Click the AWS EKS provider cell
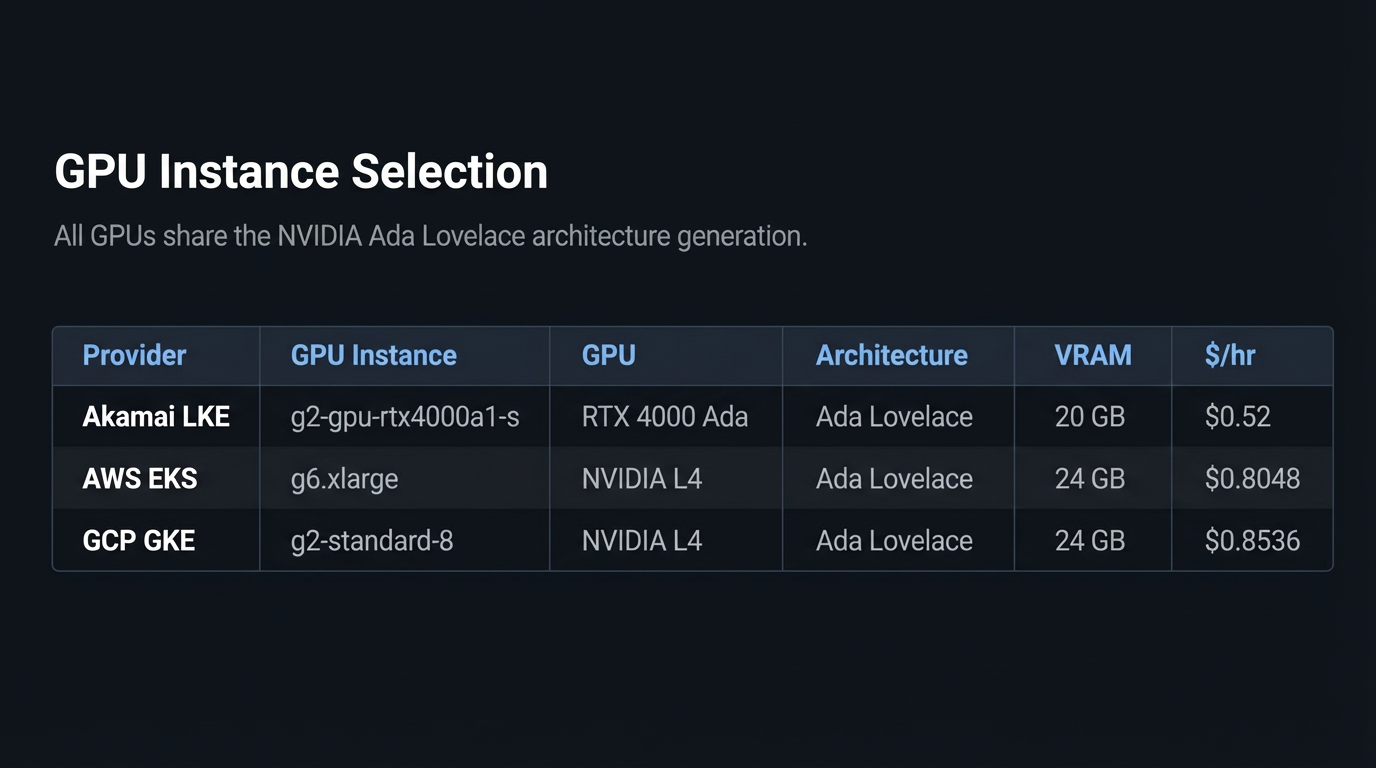Image resolution: width=1376 pixels, height=768 pixels. pos(140,478)
